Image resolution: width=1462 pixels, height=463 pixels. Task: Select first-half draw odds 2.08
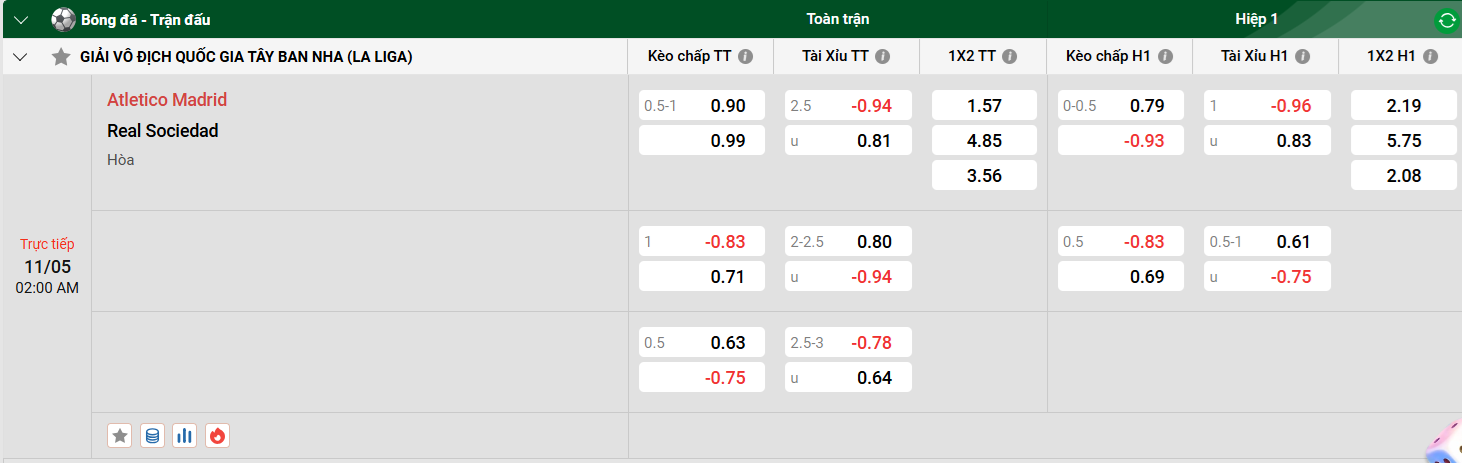(x=1403, y=175)
